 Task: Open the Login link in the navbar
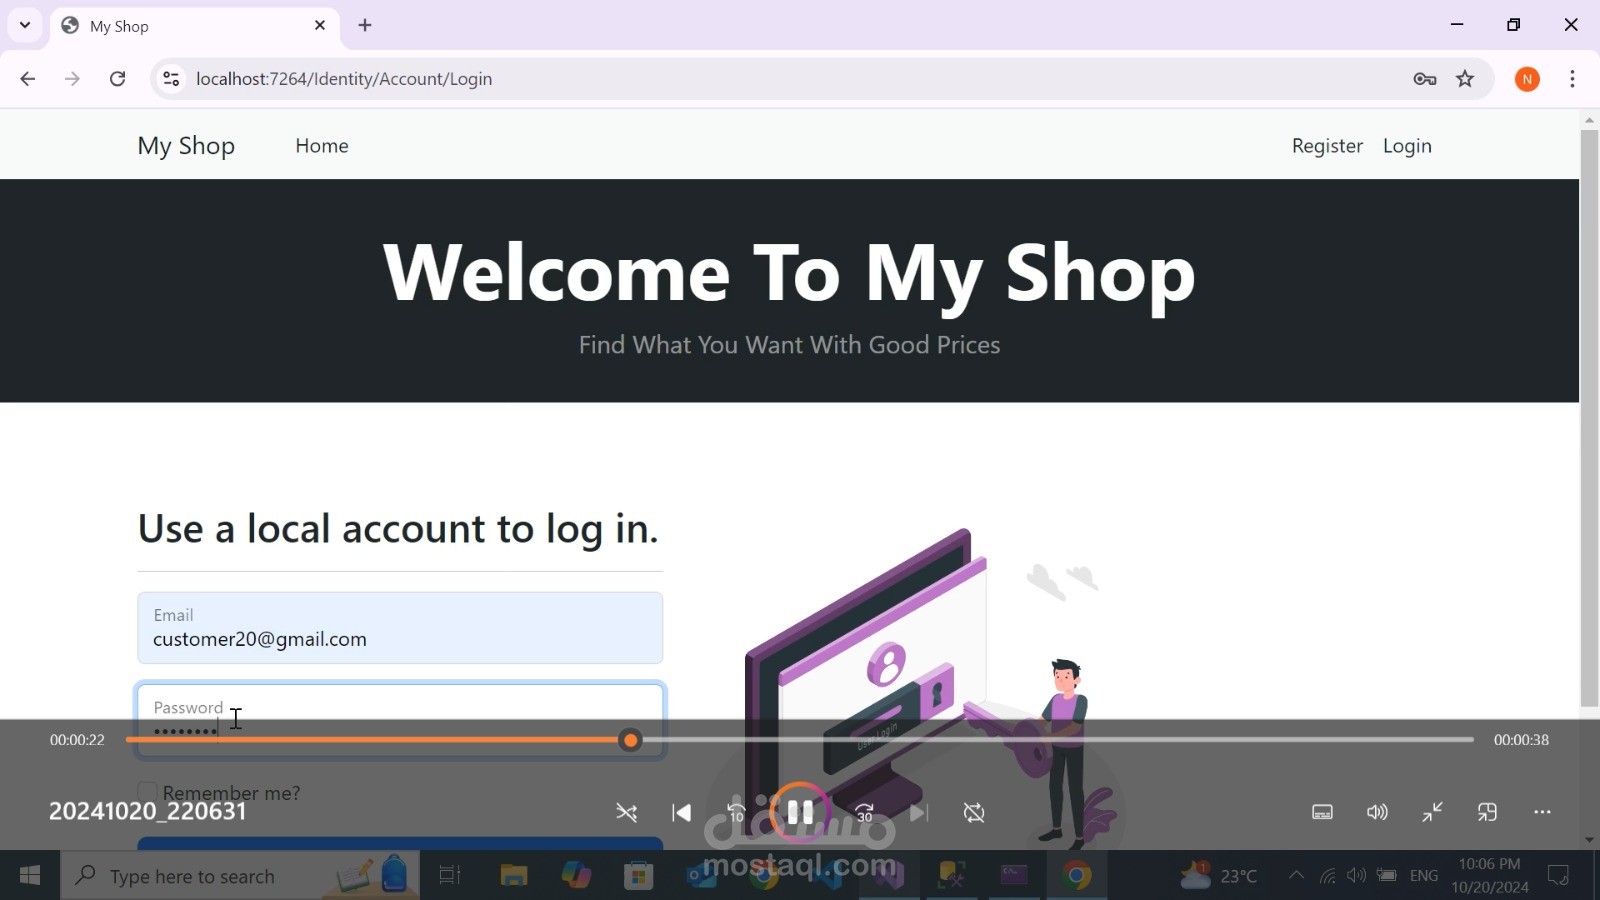click(1407, 146)
